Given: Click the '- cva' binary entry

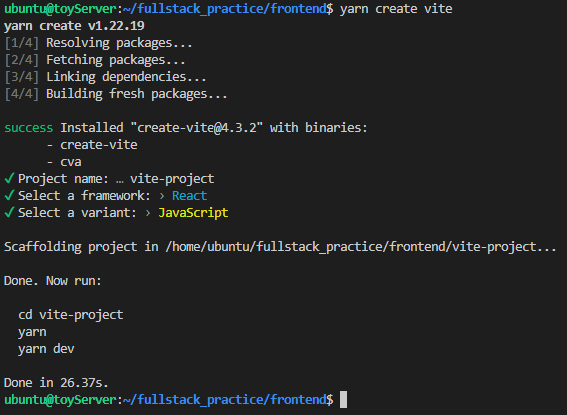Looking at the screenshot, I should (64, 162).
